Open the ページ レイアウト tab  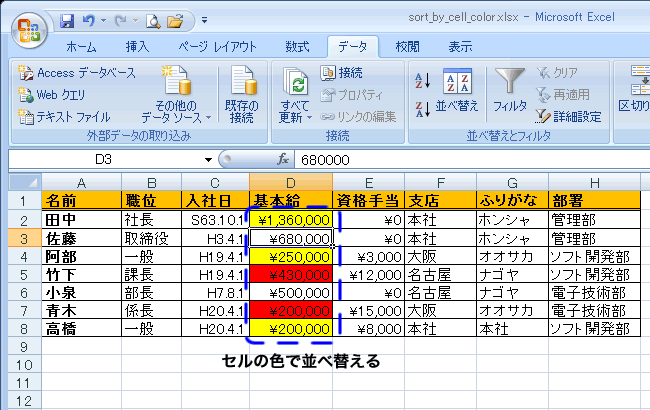[x=217, y=47]
